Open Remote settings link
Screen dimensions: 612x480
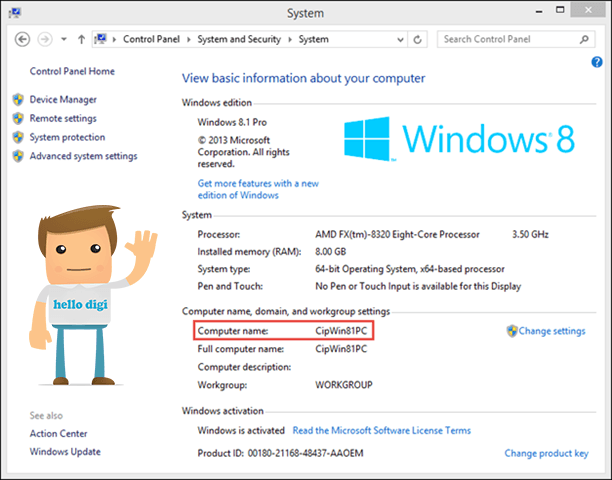pyautogui.click(x=63, y=118)
